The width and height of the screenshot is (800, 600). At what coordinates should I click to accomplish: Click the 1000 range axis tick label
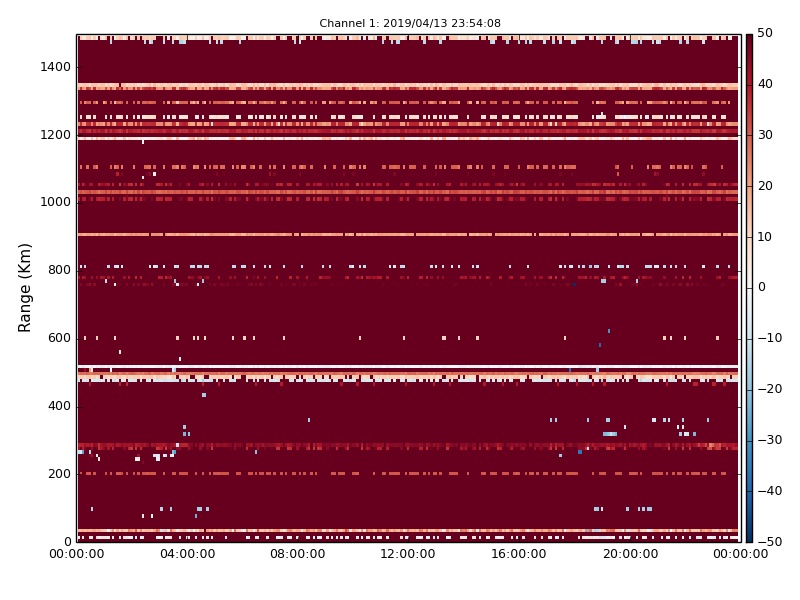point(56,202)
